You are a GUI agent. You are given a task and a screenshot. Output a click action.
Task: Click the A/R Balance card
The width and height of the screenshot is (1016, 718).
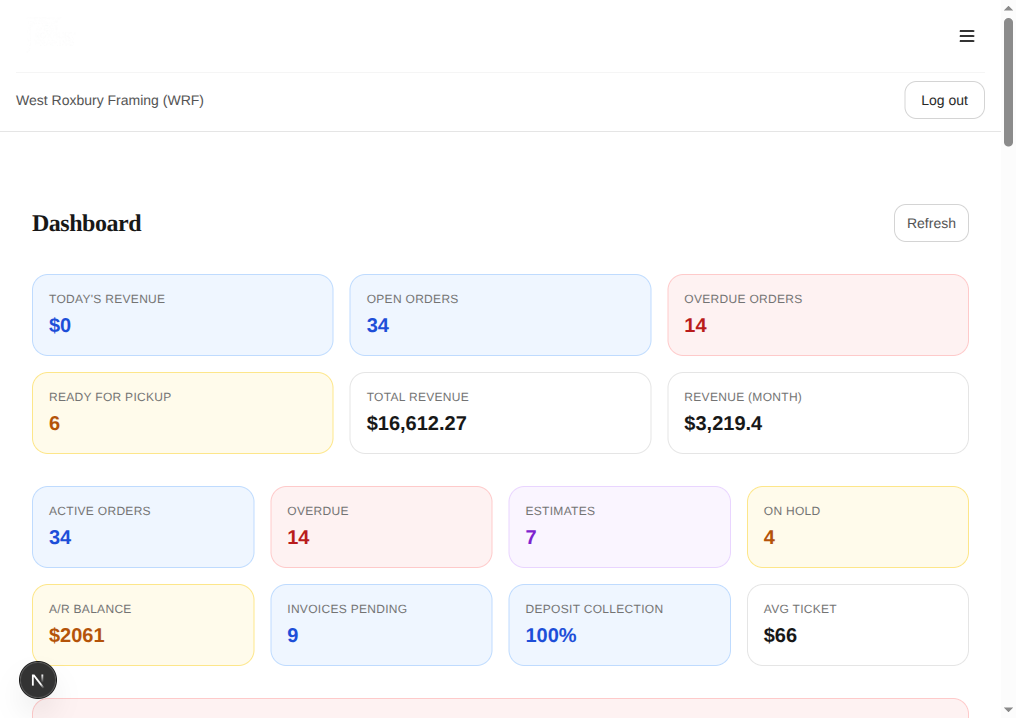143,623
